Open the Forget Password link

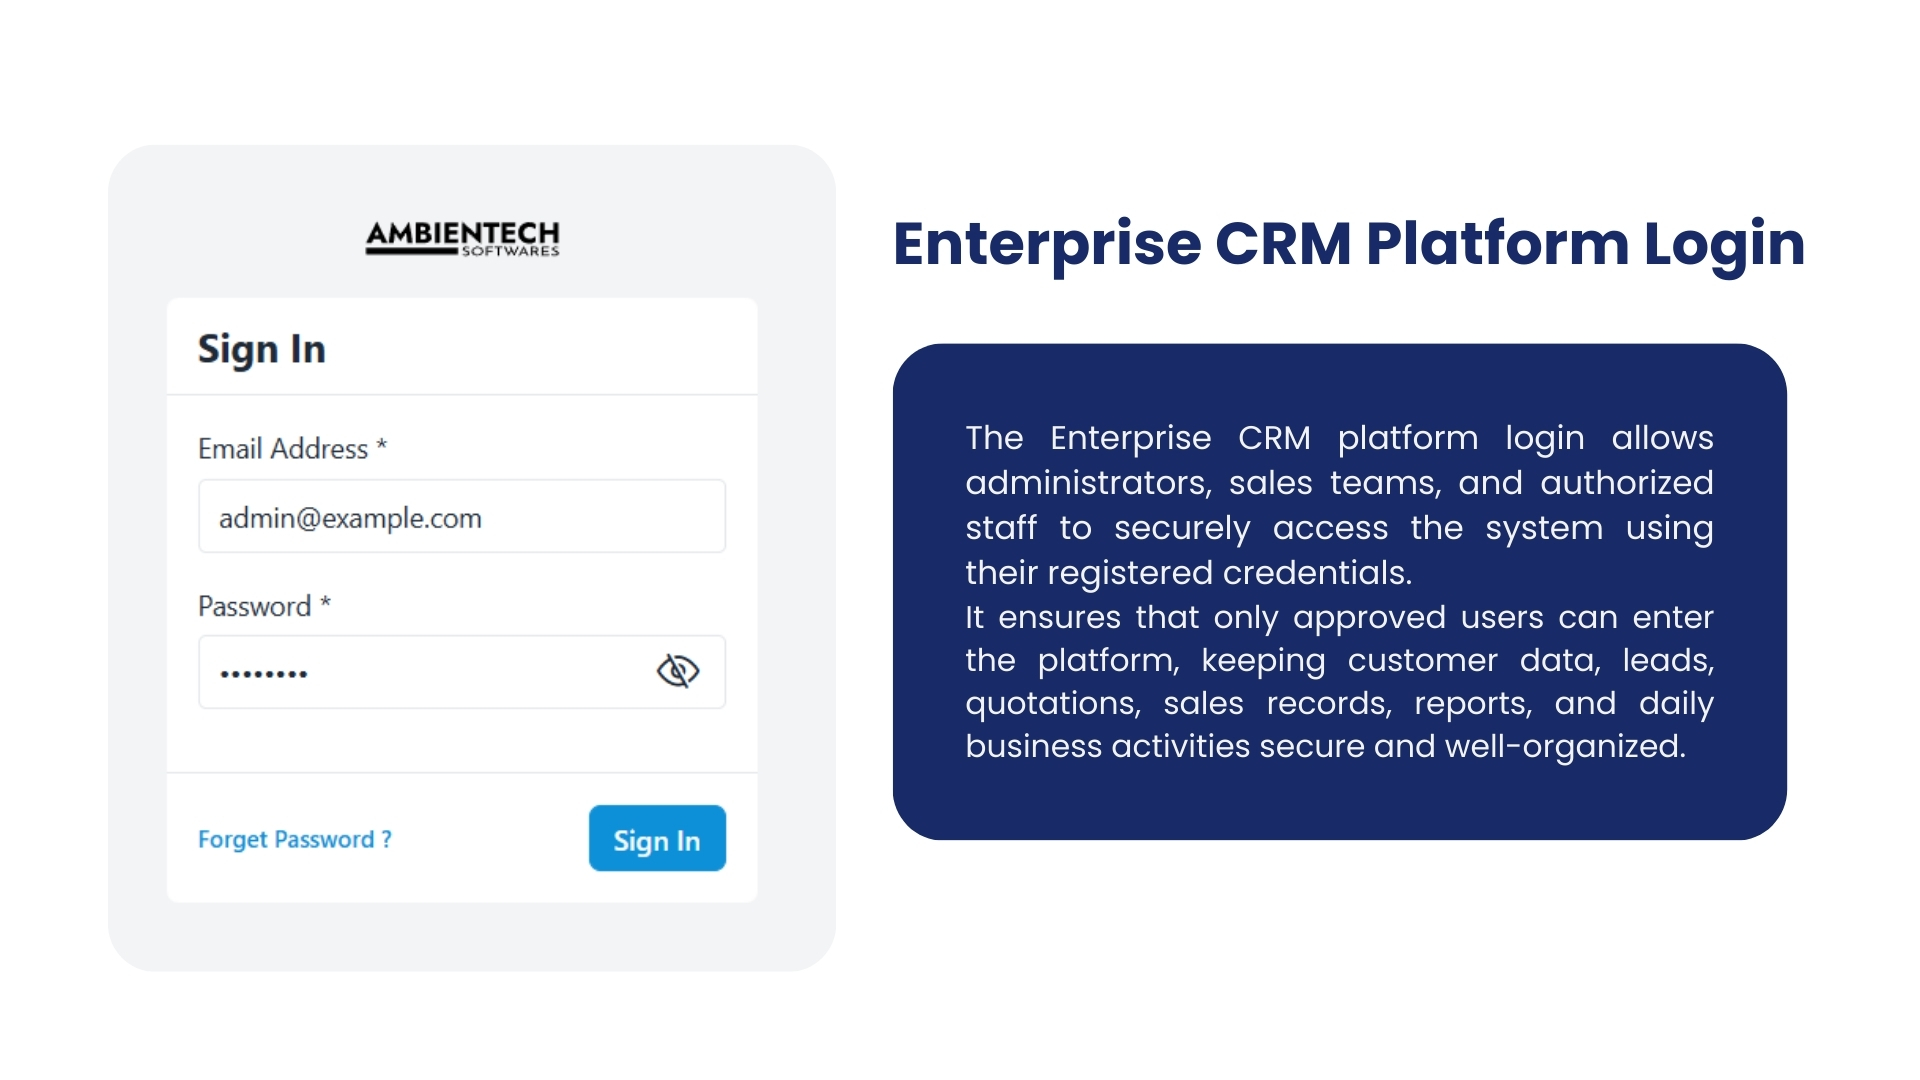[295, 839]
